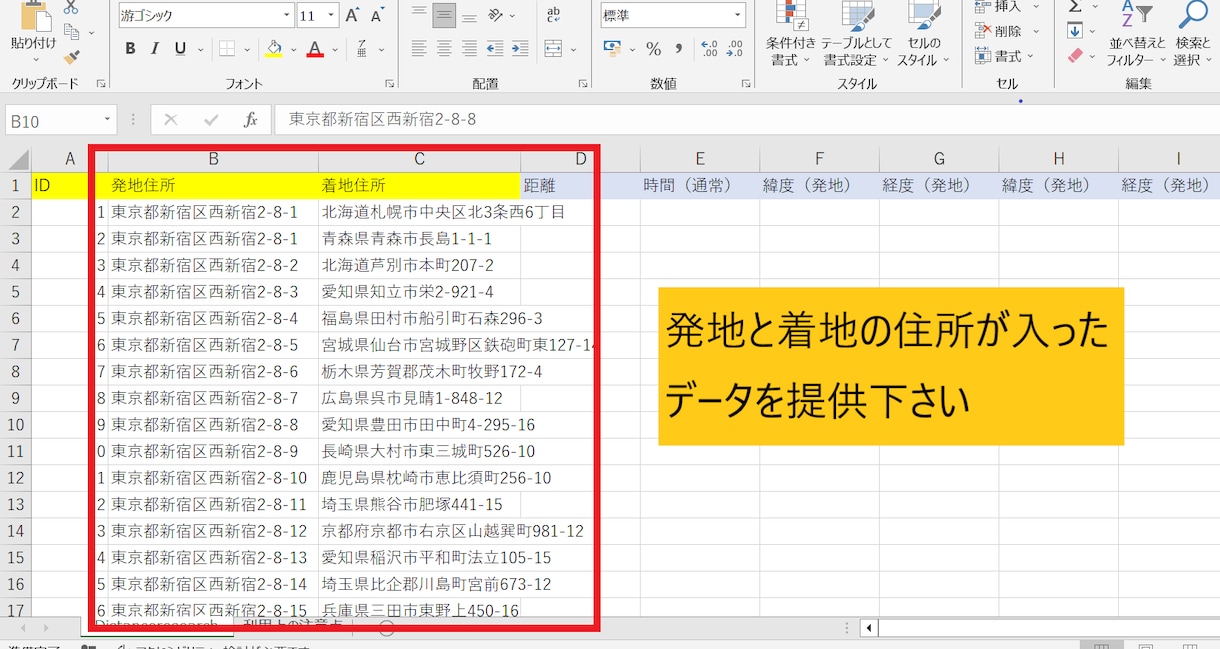The width and height of the screenshot is (1220, 649).
Task: Click the Cut scissors icon
Action: point(71,8)
